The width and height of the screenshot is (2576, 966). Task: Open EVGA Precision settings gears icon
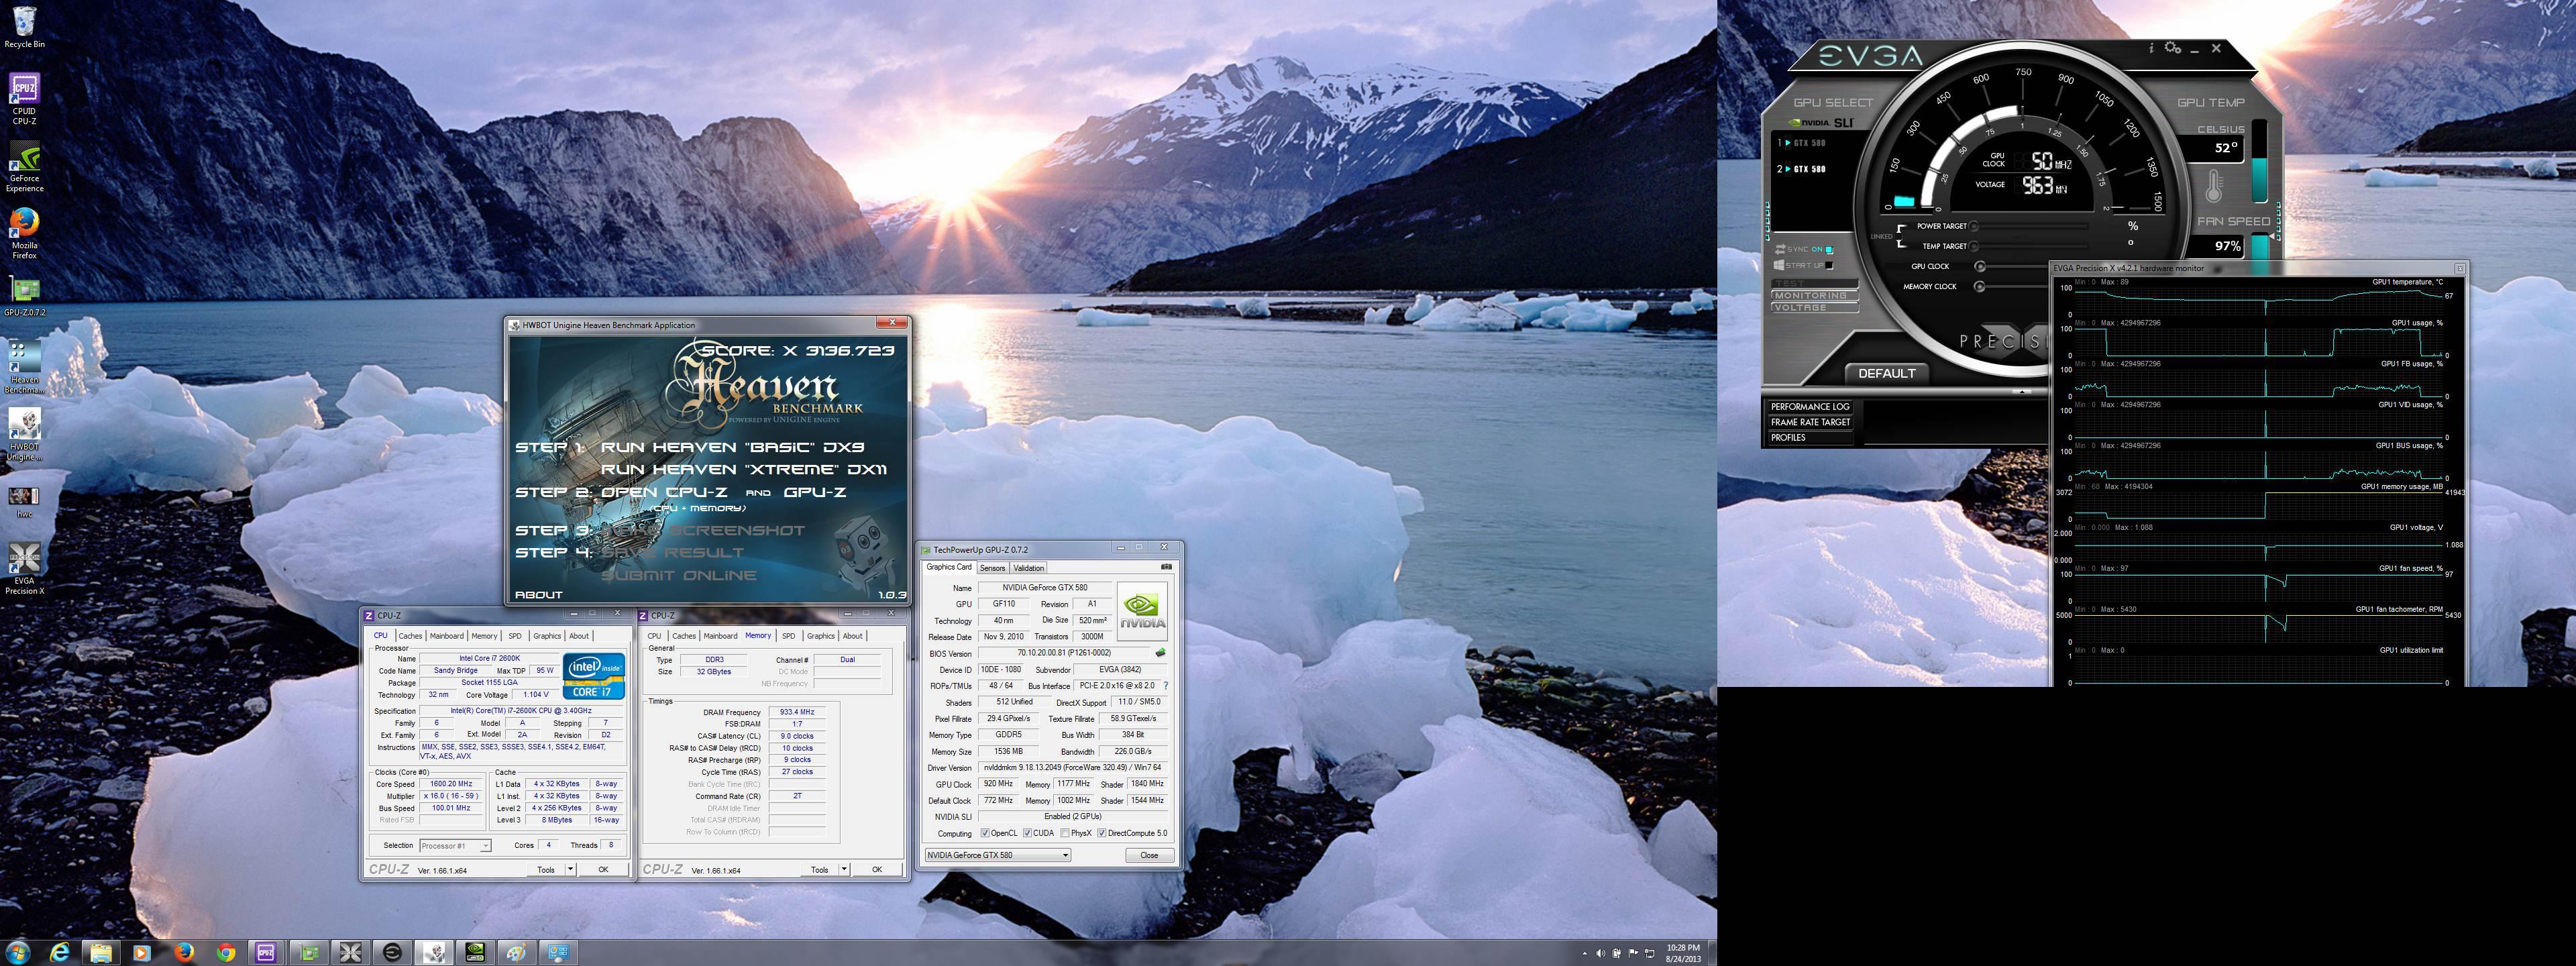tap(2172, 47)
